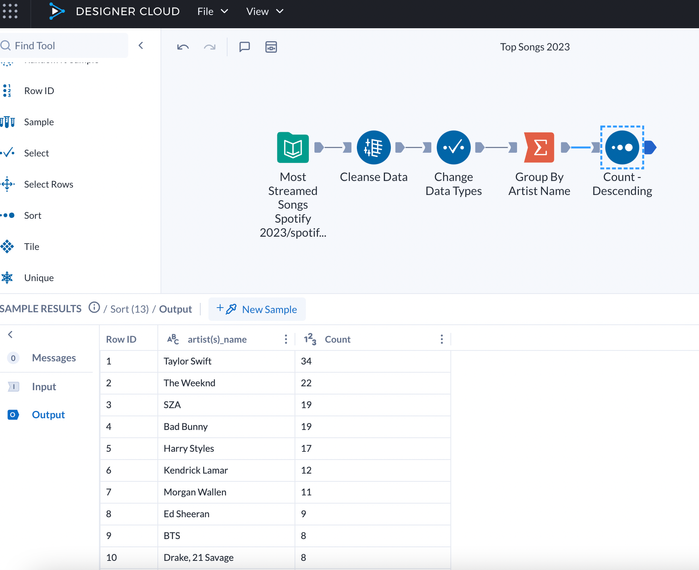This screenshot has height=570, width=699.
Task: Click the Find Tool search field
Action: tap(64, 45)
